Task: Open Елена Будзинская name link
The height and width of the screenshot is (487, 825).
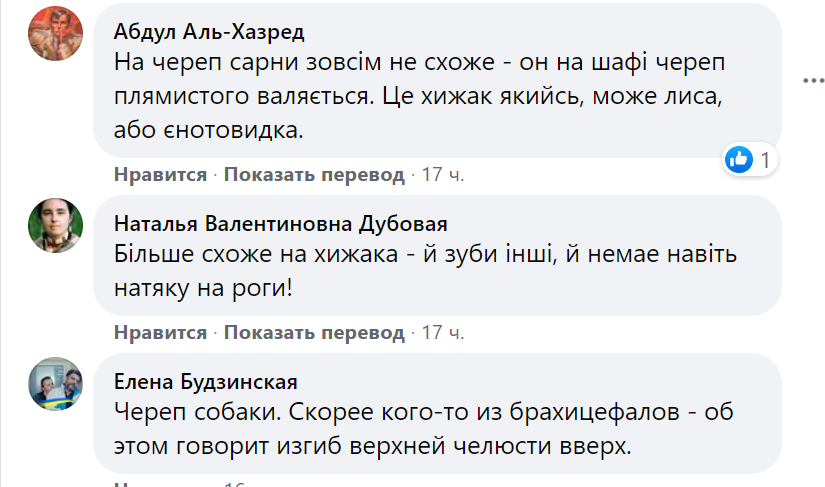Action: click(206, 381)
